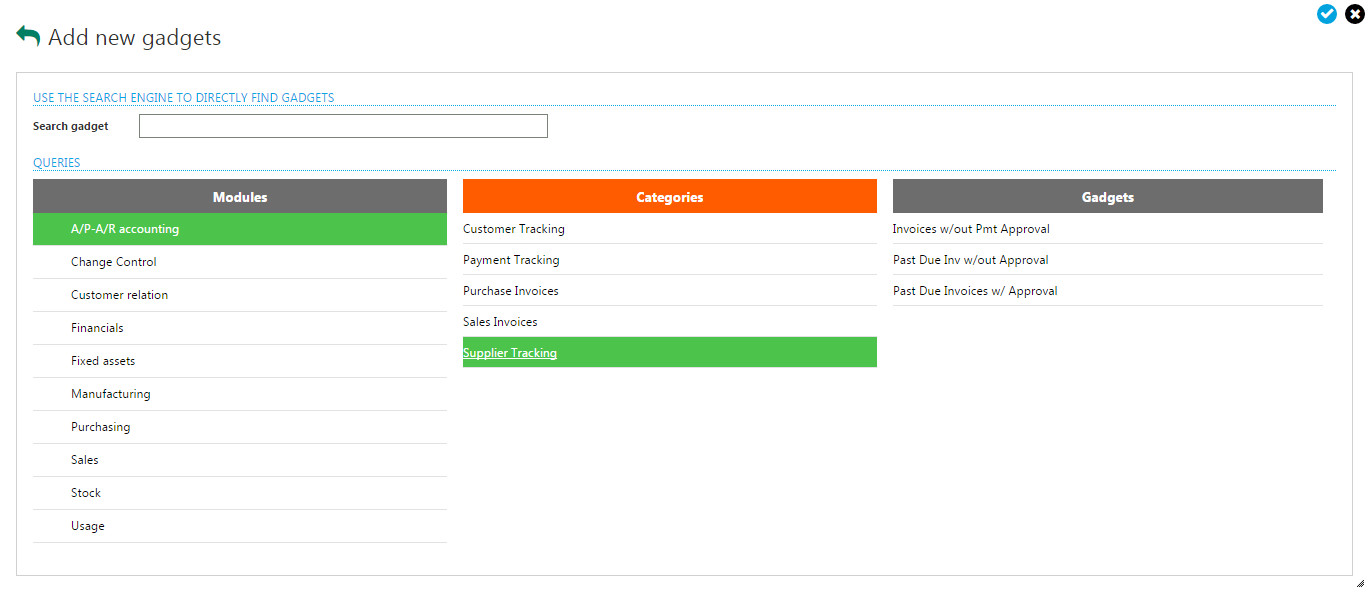The image size is (1369, 592).
Task: Click the green back arrow icon
Action: click(x=28, y=36)
